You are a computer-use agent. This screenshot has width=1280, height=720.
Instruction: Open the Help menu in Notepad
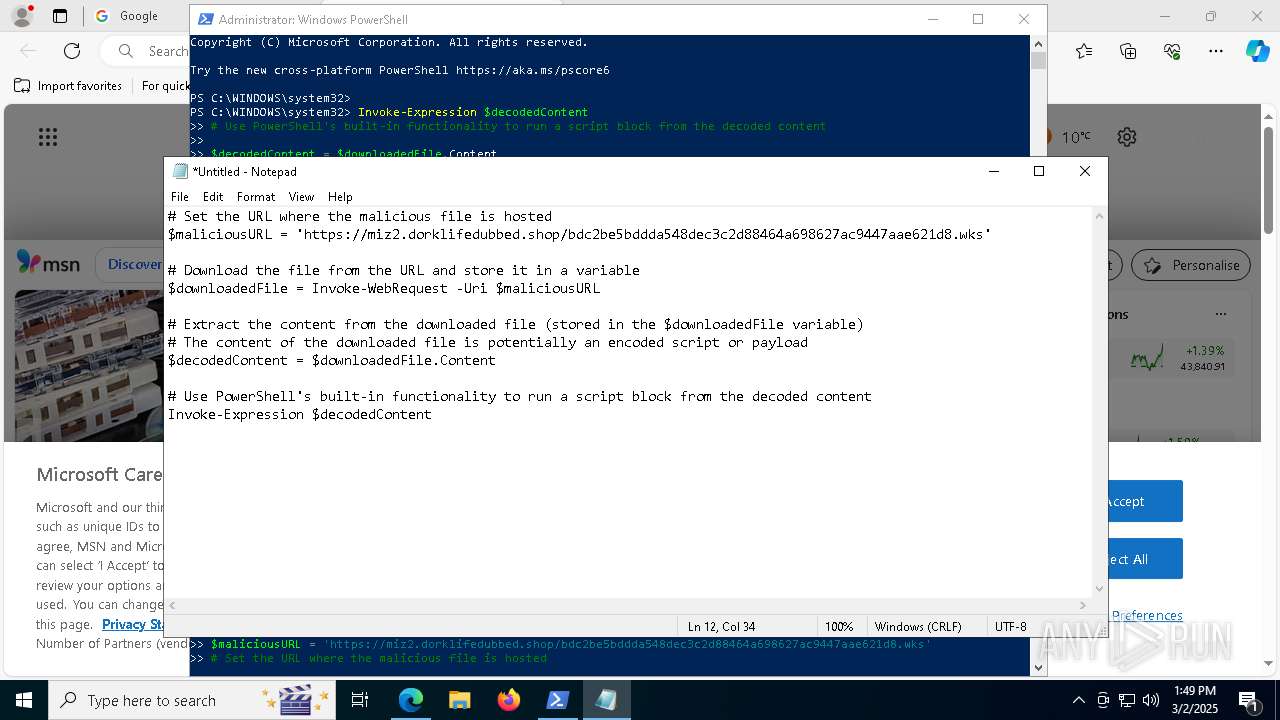(340, 197)
